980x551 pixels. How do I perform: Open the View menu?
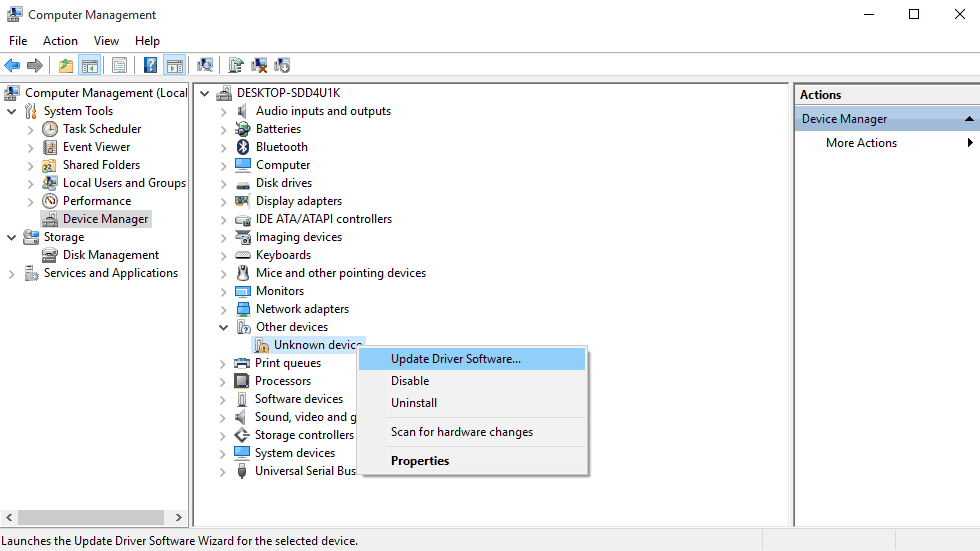click(x=106, y=41)
